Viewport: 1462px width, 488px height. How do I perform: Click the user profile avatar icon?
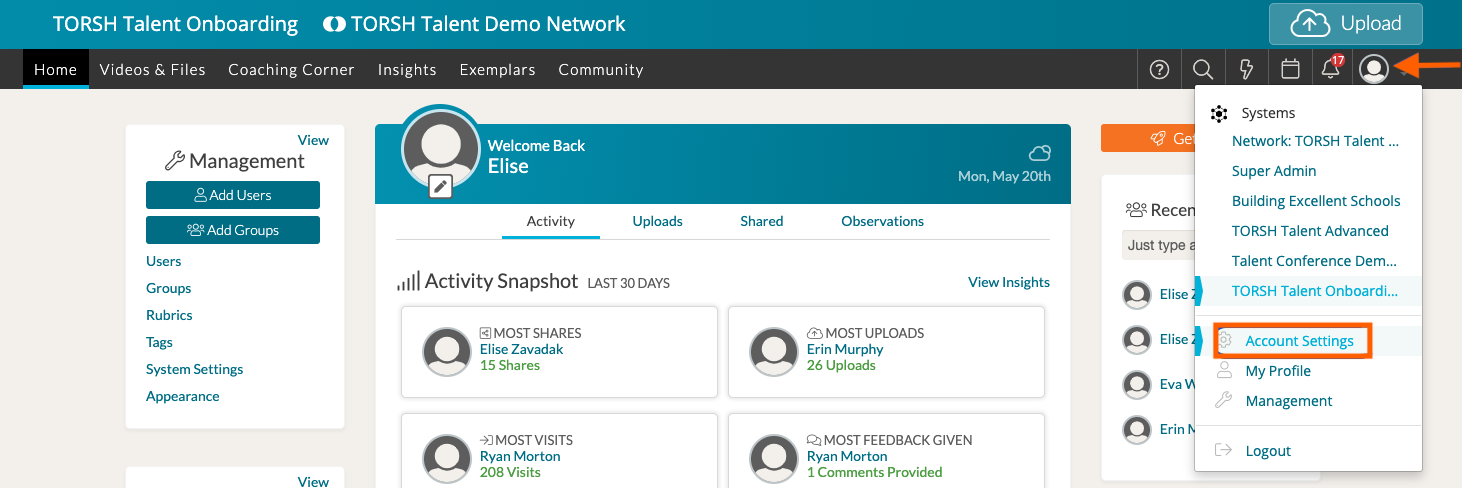point(1375,69)
